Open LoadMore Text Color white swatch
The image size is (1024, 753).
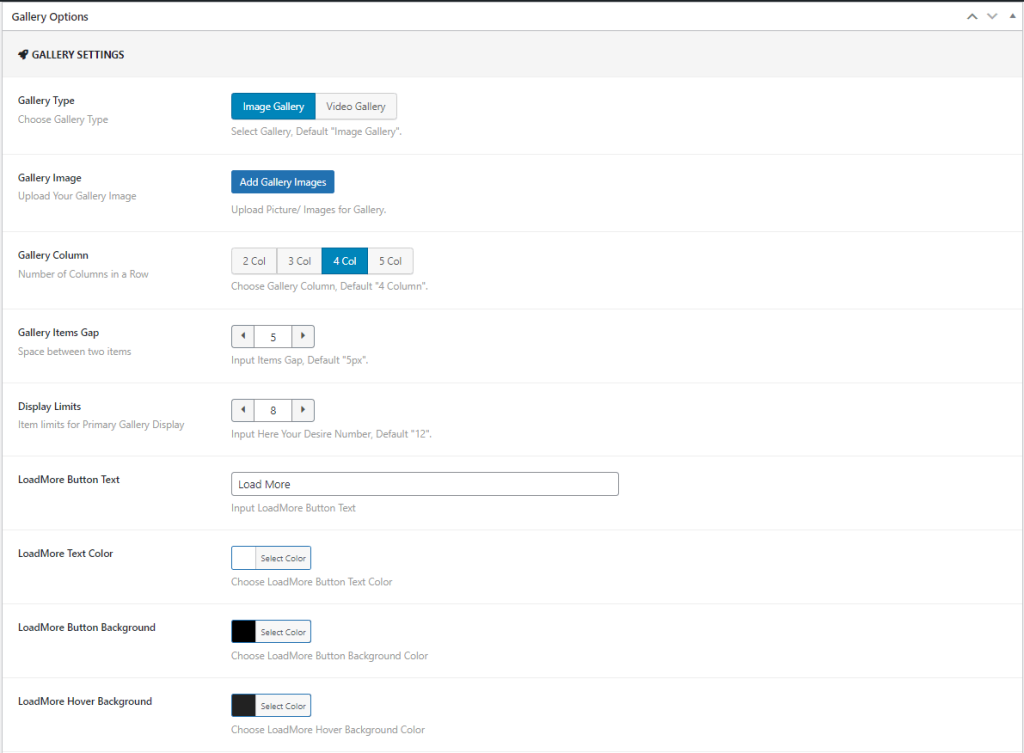pyautogui.click(x=244, y=558)
